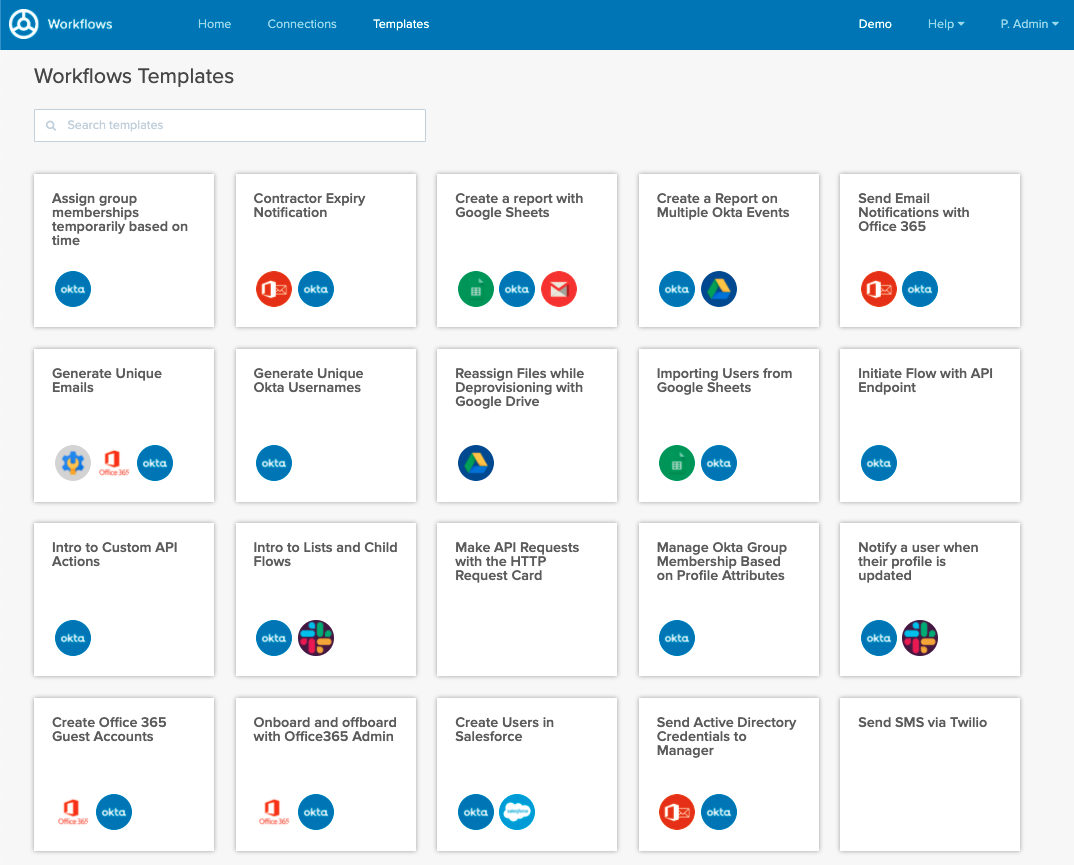
Task: Click Google Drive icon in Multiple Okta Events card
Action: [x=719, y=289]
